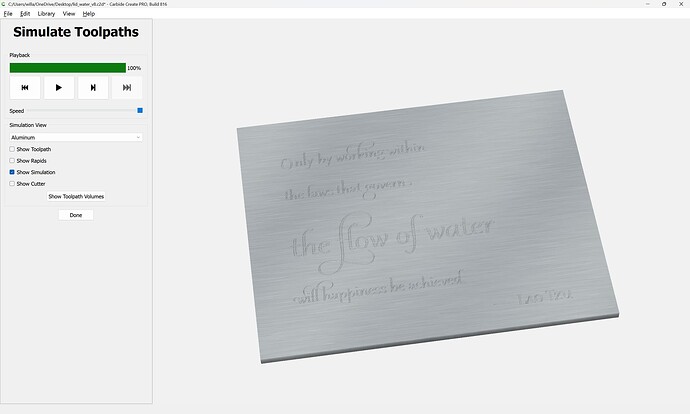Skip simulation to the end
The height and width of the screenshot is (414, 690).
click(127, 88)
